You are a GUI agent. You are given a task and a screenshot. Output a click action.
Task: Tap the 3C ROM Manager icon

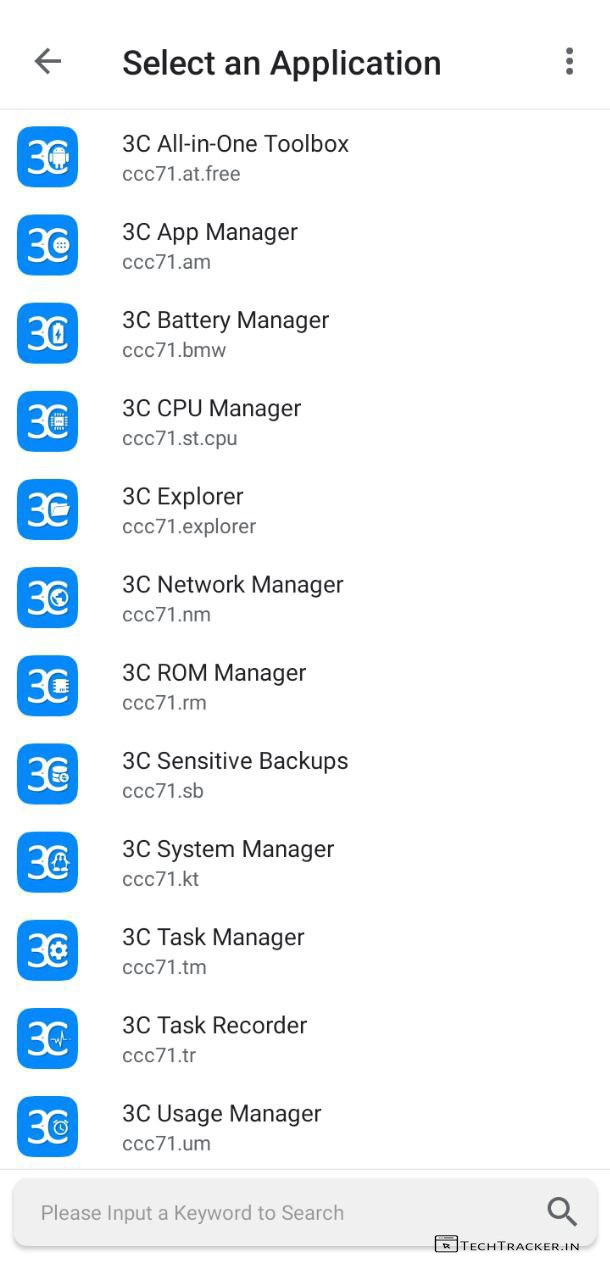pyautogui.click(x=47, y=685)
